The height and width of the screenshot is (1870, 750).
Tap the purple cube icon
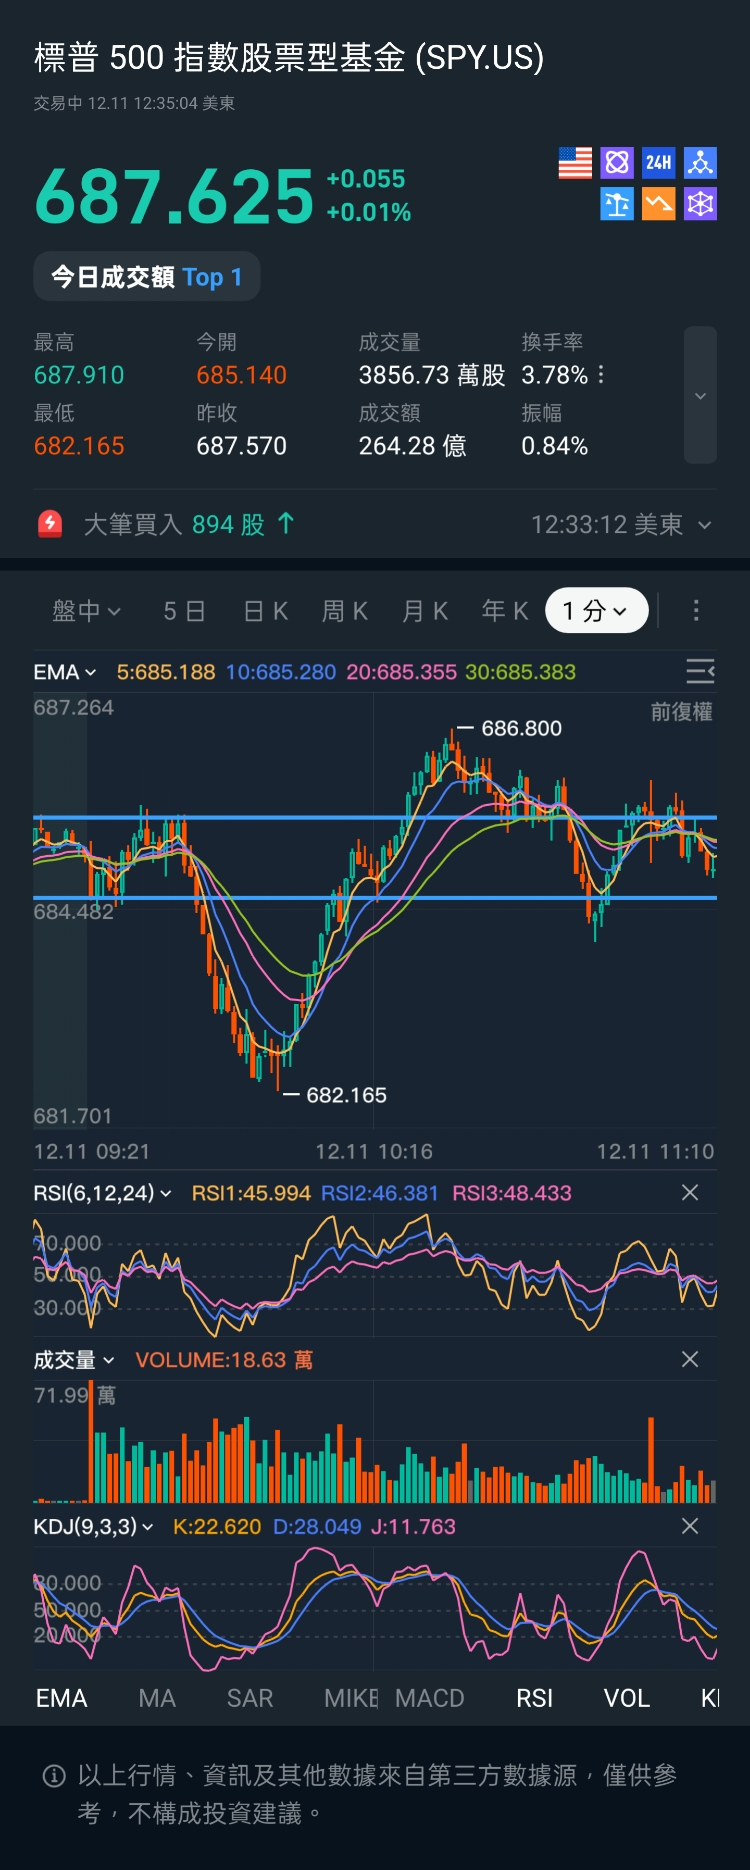pyautogui.click(x=700, y=204)
